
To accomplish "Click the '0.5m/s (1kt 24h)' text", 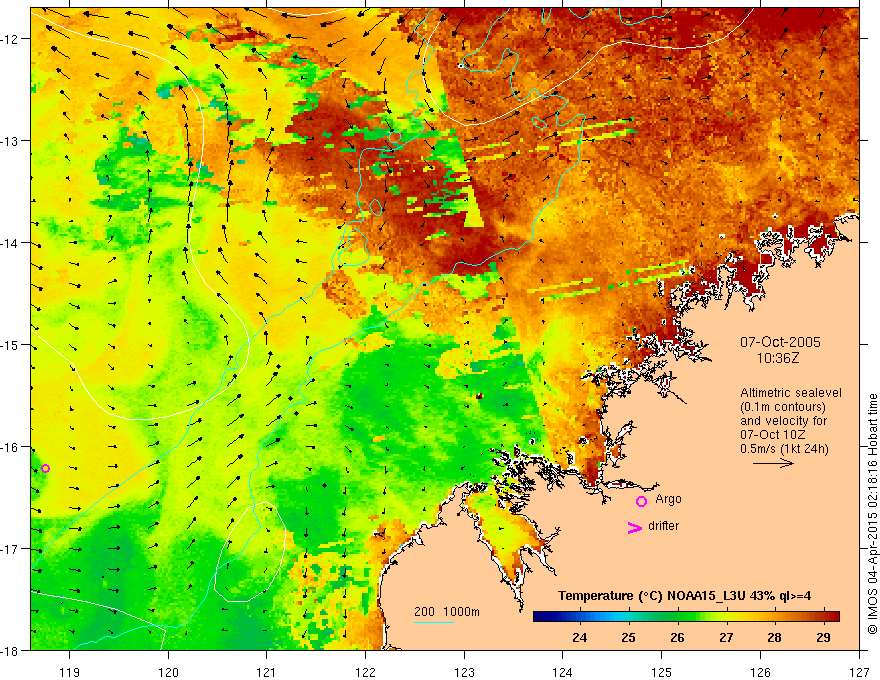I will [x=785, y=449].
